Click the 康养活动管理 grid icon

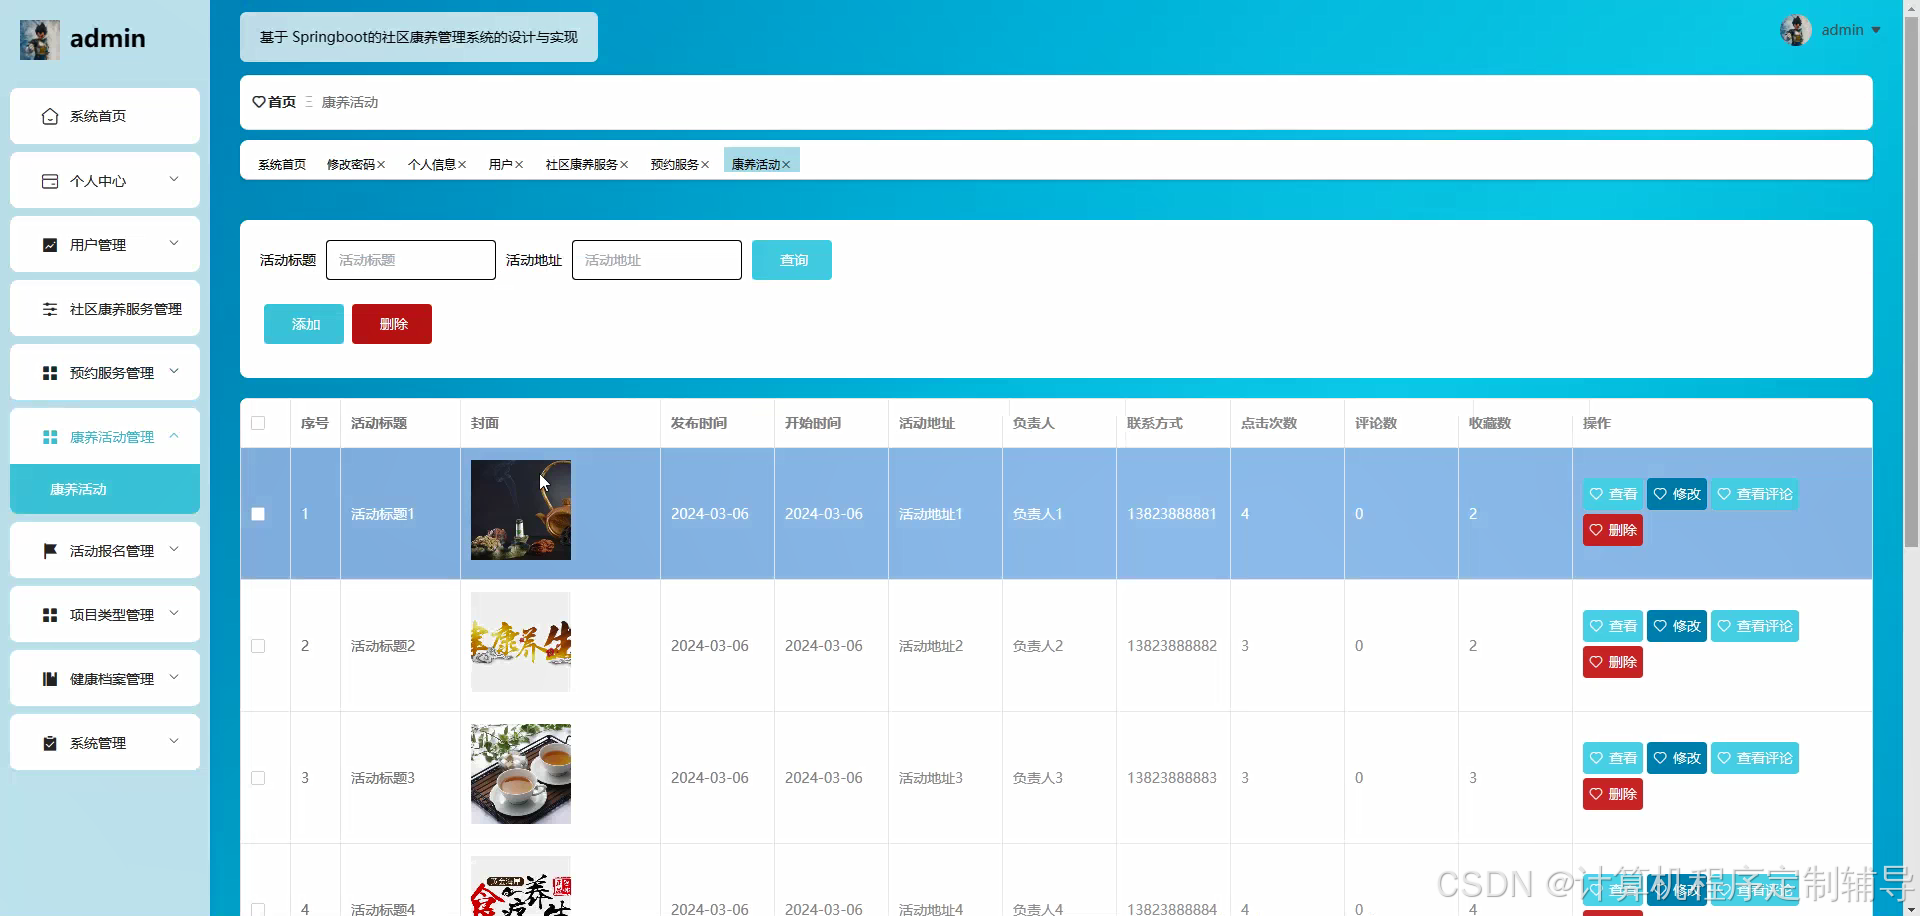coord(50,437)
